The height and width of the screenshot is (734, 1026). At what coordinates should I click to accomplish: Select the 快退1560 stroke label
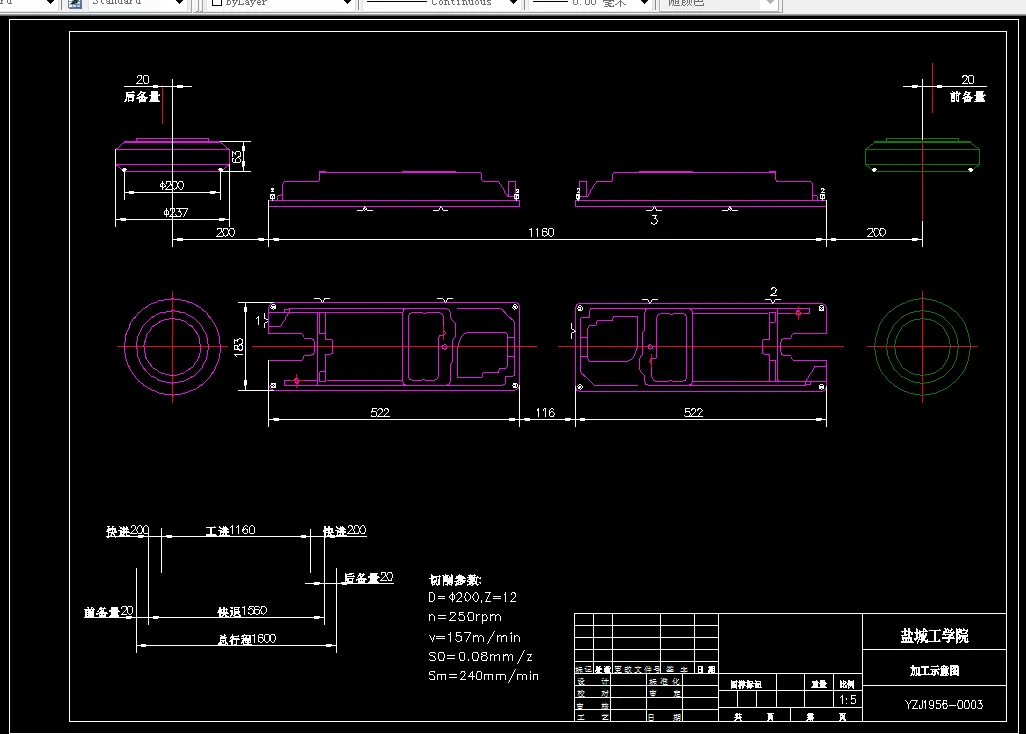tap(242, 611)
